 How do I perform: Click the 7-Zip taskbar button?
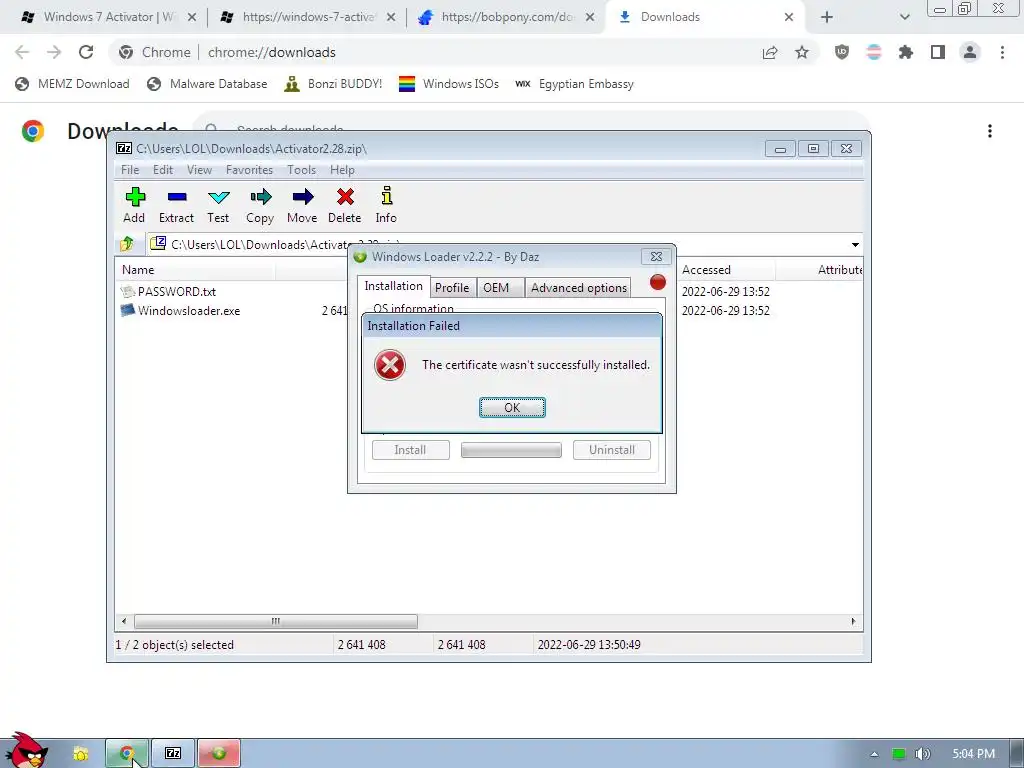173,754
